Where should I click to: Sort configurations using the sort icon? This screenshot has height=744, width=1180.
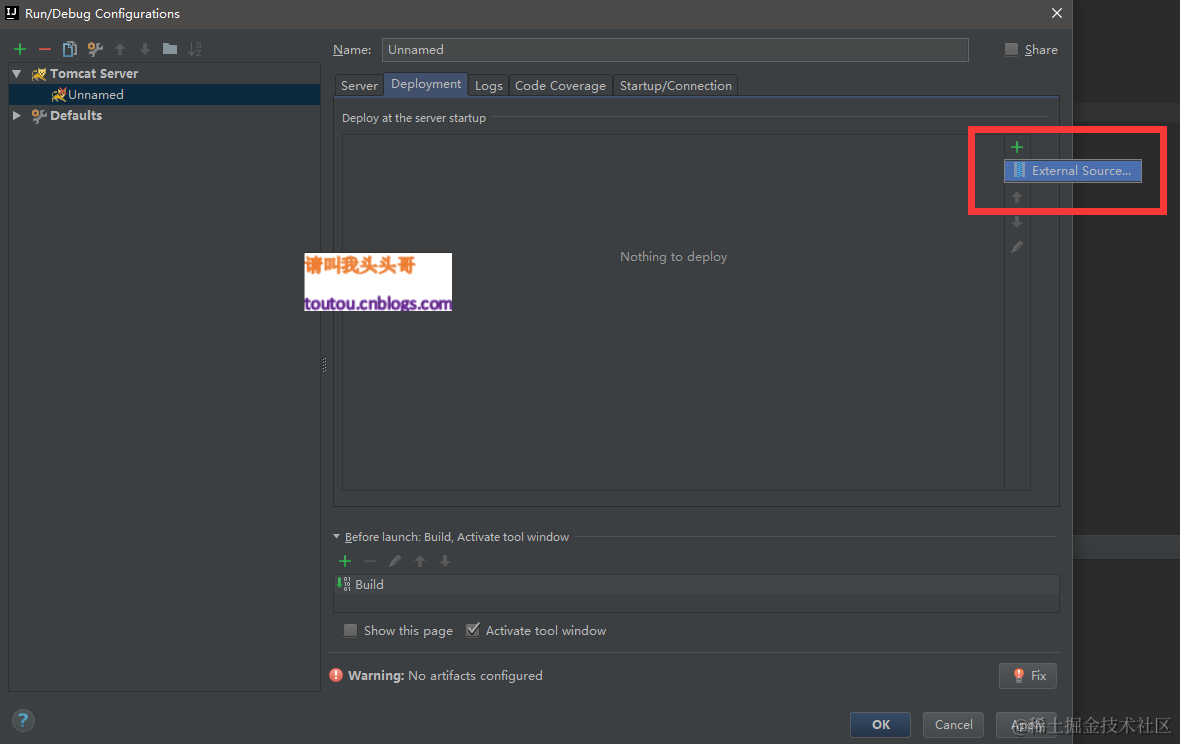click(193, 48)
